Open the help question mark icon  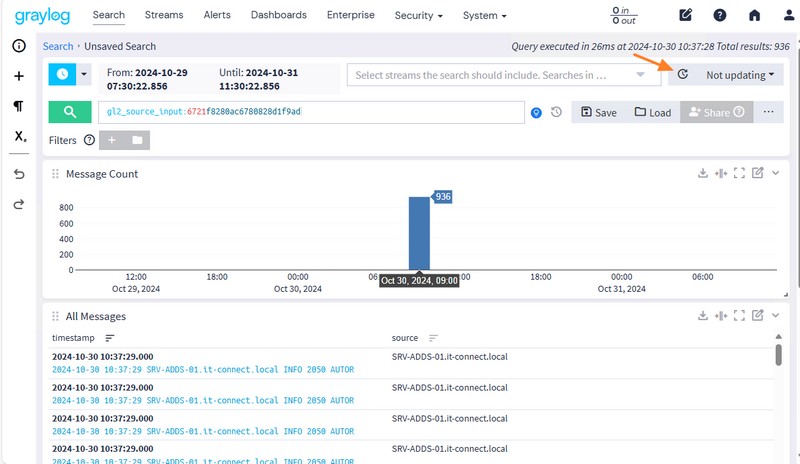720,16
